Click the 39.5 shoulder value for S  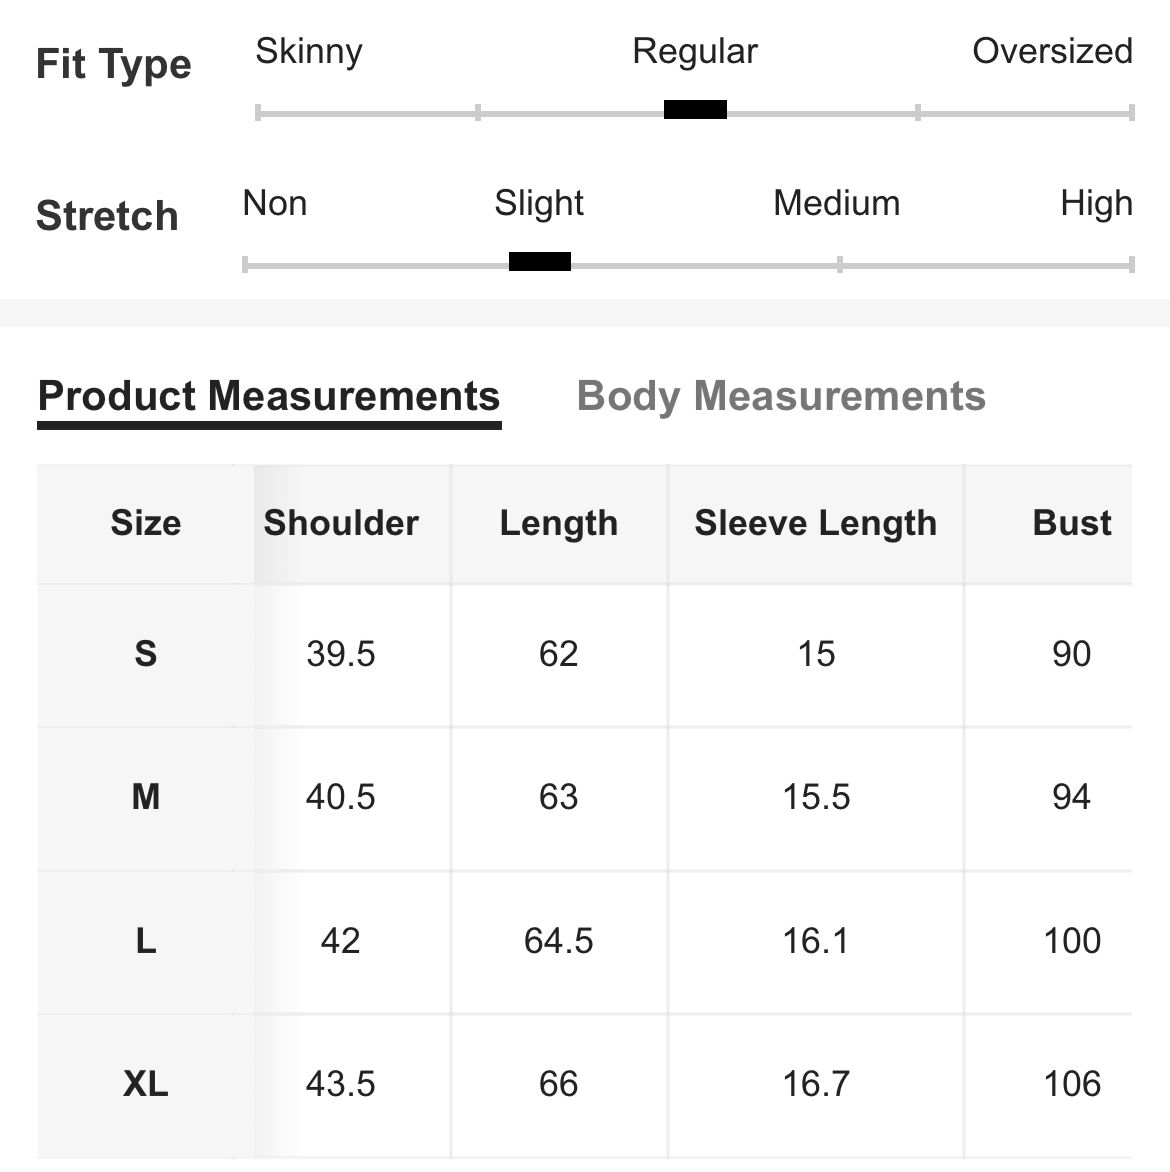[341, 654]
